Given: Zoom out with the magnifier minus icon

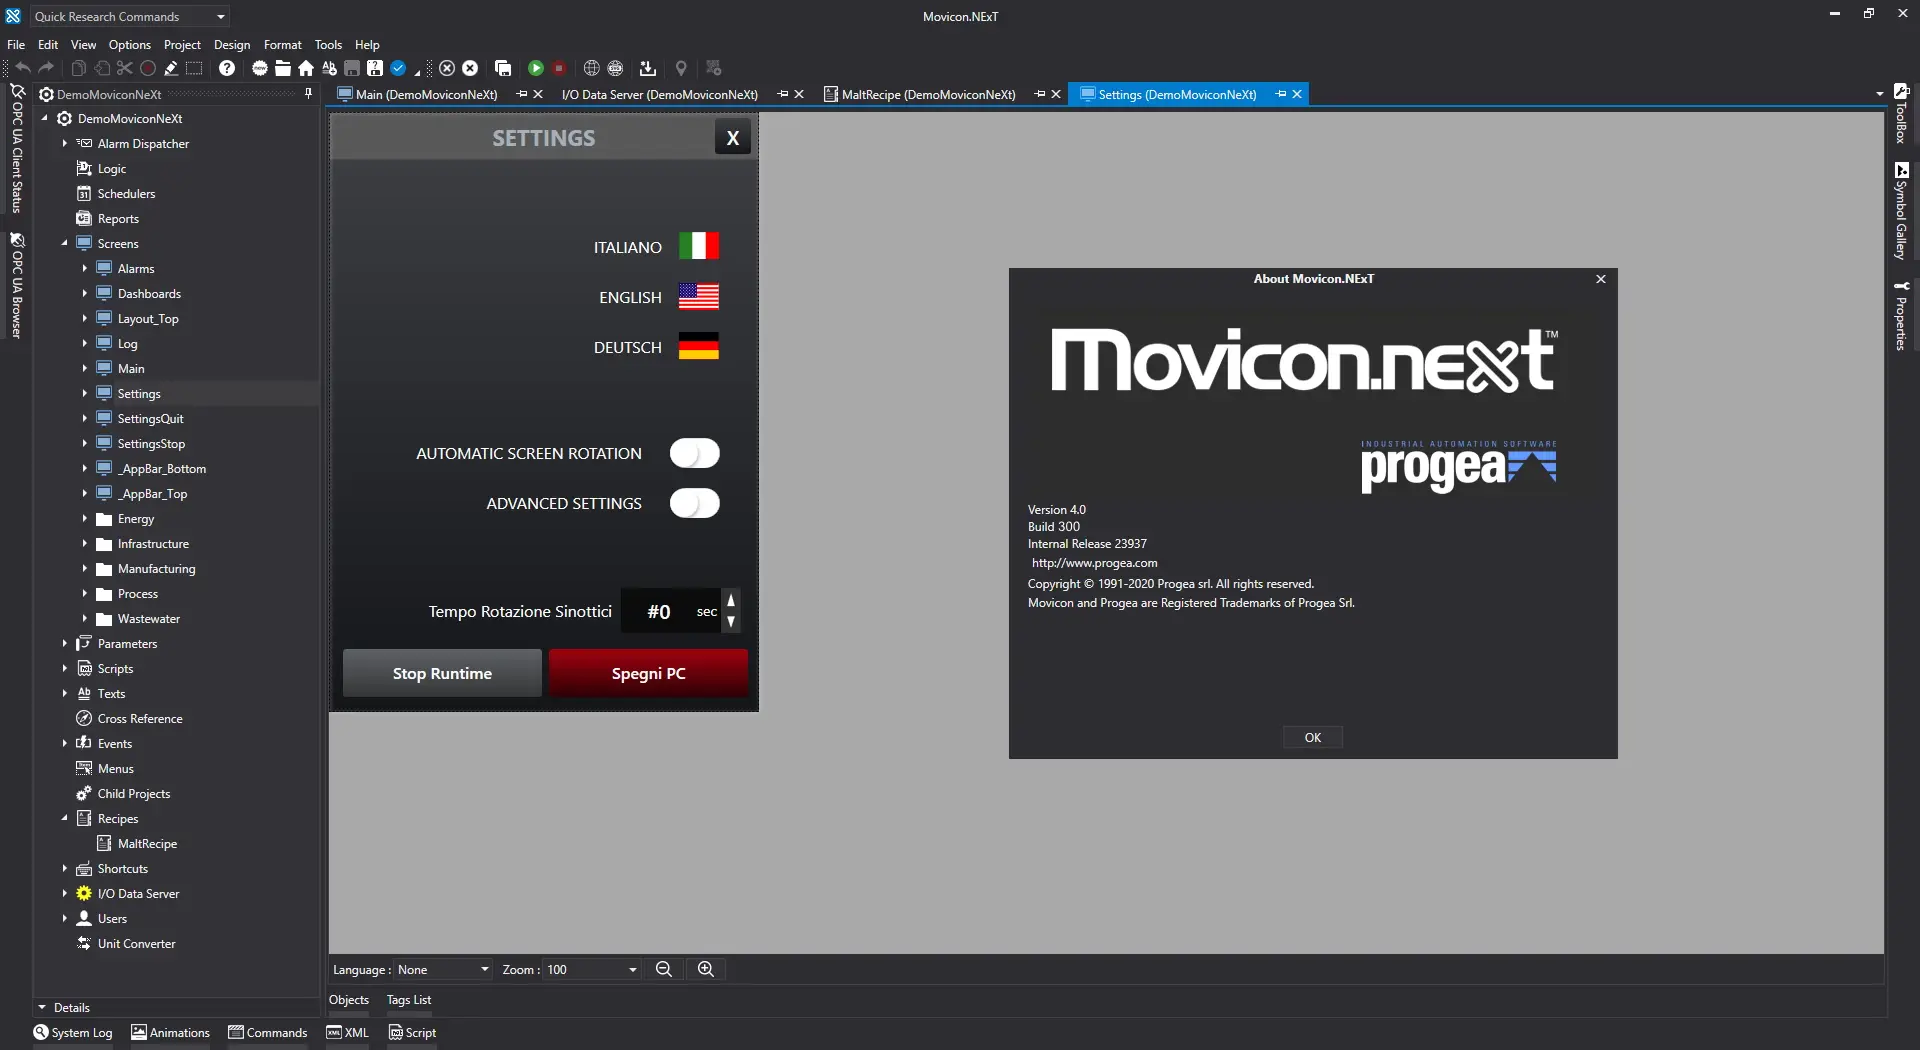Looking at the screenshot, I should pyautogui.click(x=663, y=969).
